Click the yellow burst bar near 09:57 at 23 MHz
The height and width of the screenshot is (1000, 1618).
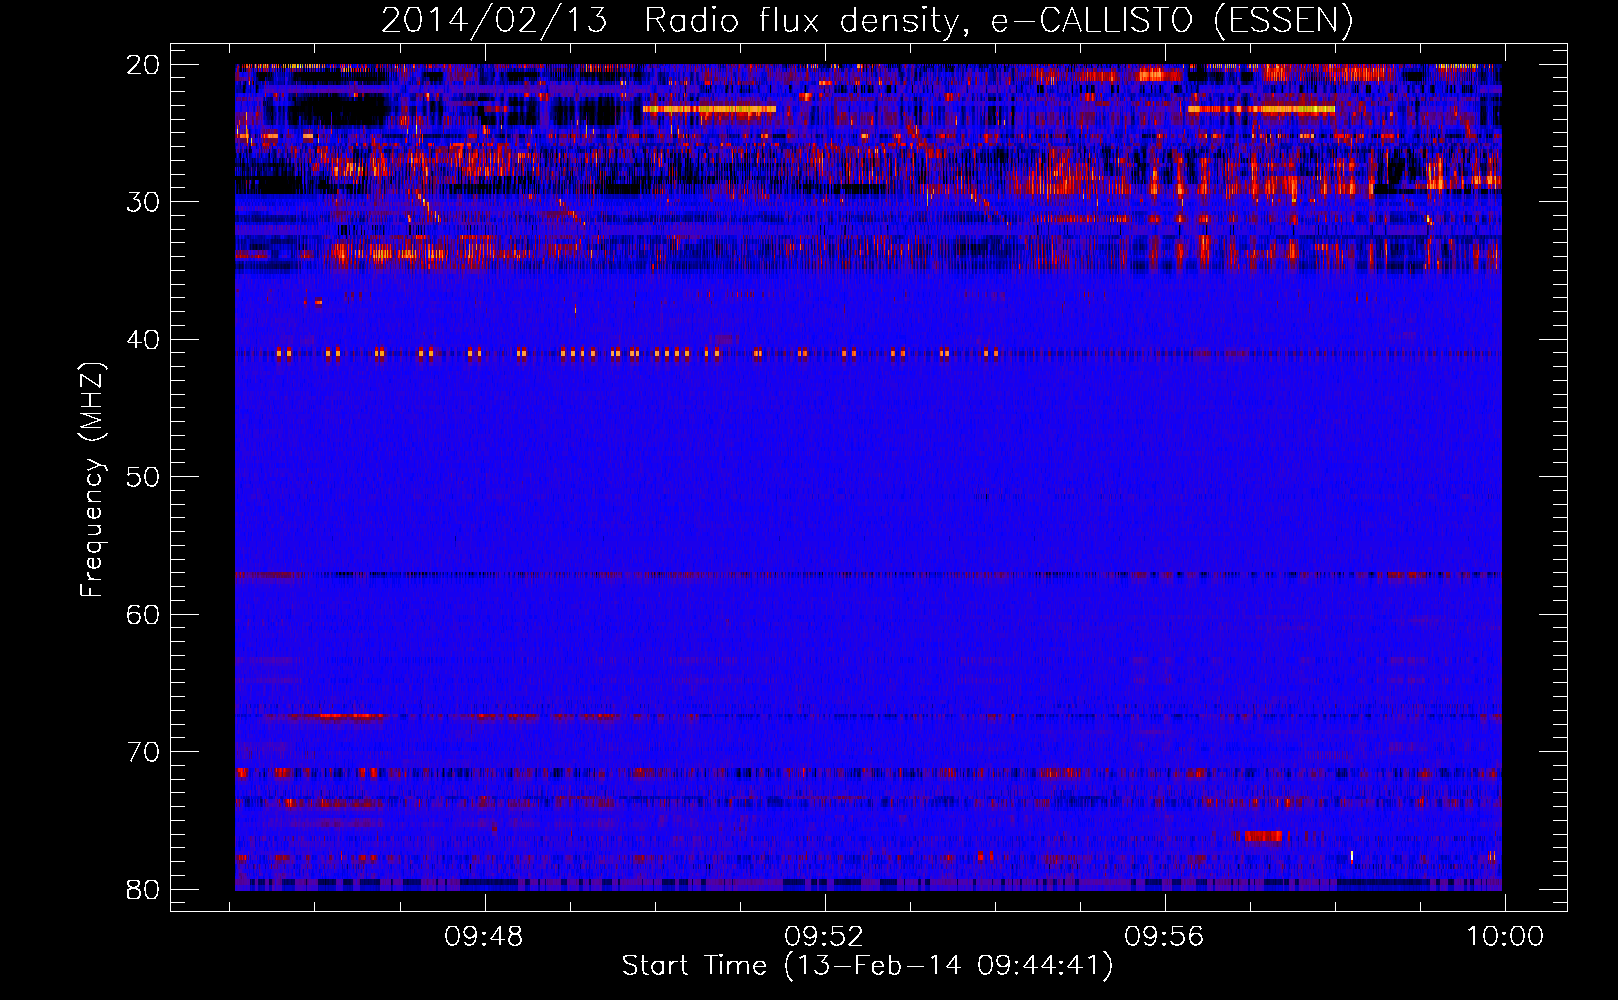pos(1261,109)
